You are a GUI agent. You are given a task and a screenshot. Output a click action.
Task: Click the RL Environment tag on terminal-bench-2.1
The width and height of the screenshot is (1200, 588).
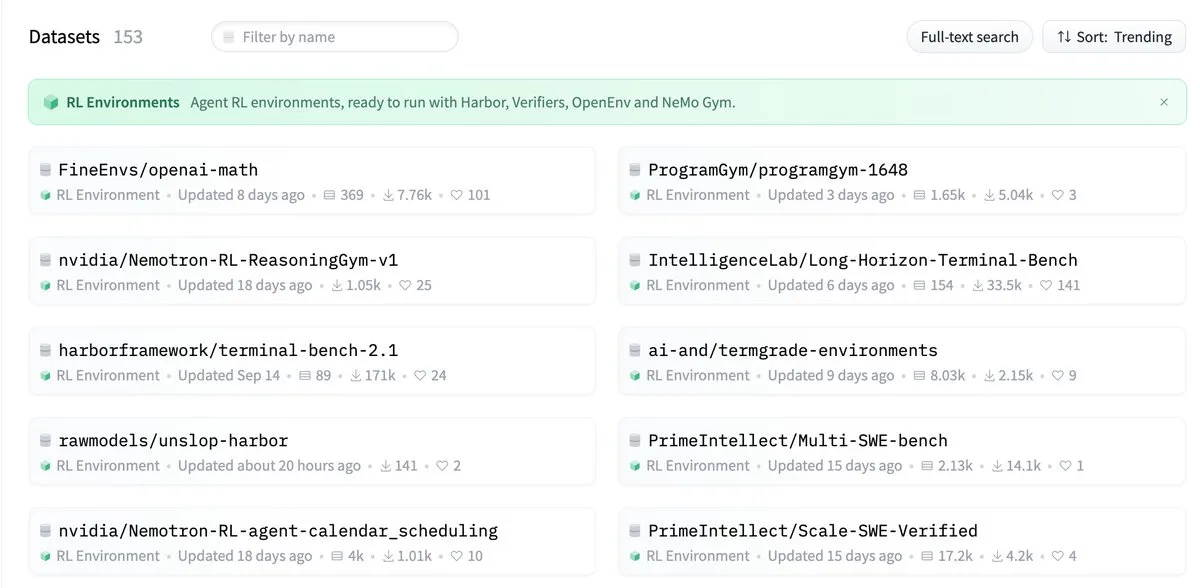click(x=100, y=376)
